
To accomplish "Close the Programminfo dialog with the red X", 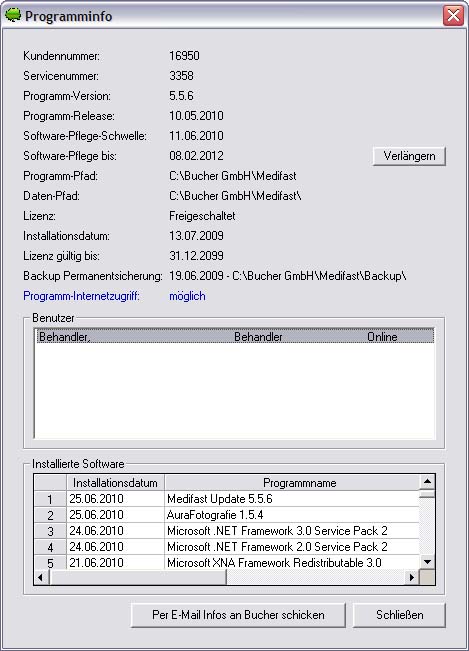I will pyautogui.click(x=453, y=16).
